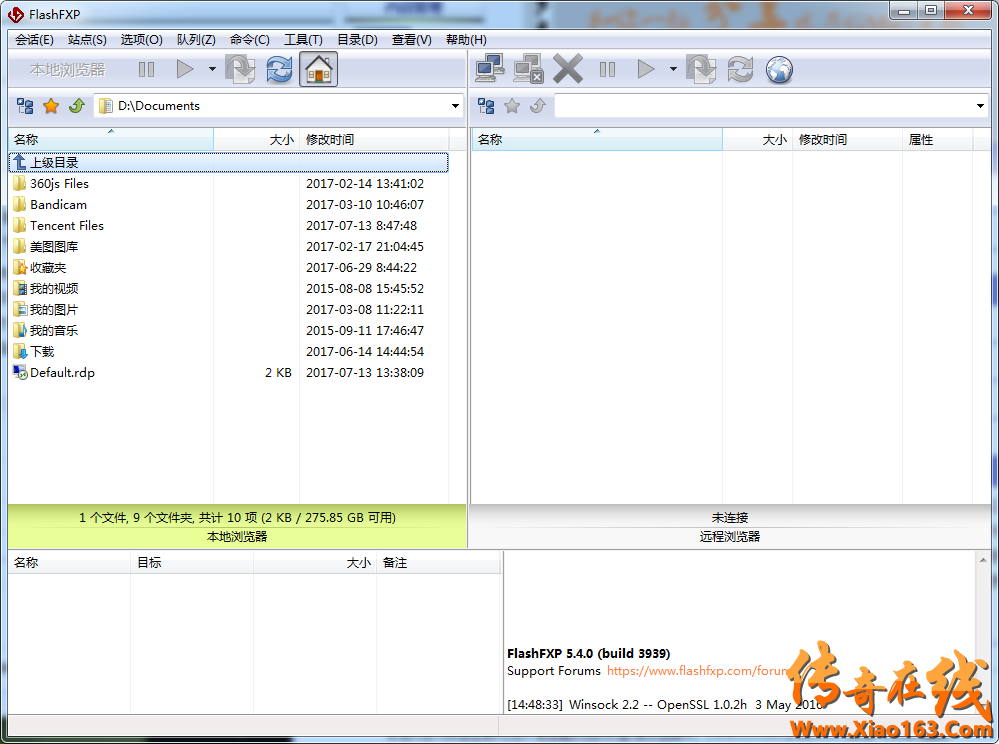Image resolution: width=999 pixels, height=744 pixels.
Task: Click the remote play transfer icon
Action: (646, 69)
